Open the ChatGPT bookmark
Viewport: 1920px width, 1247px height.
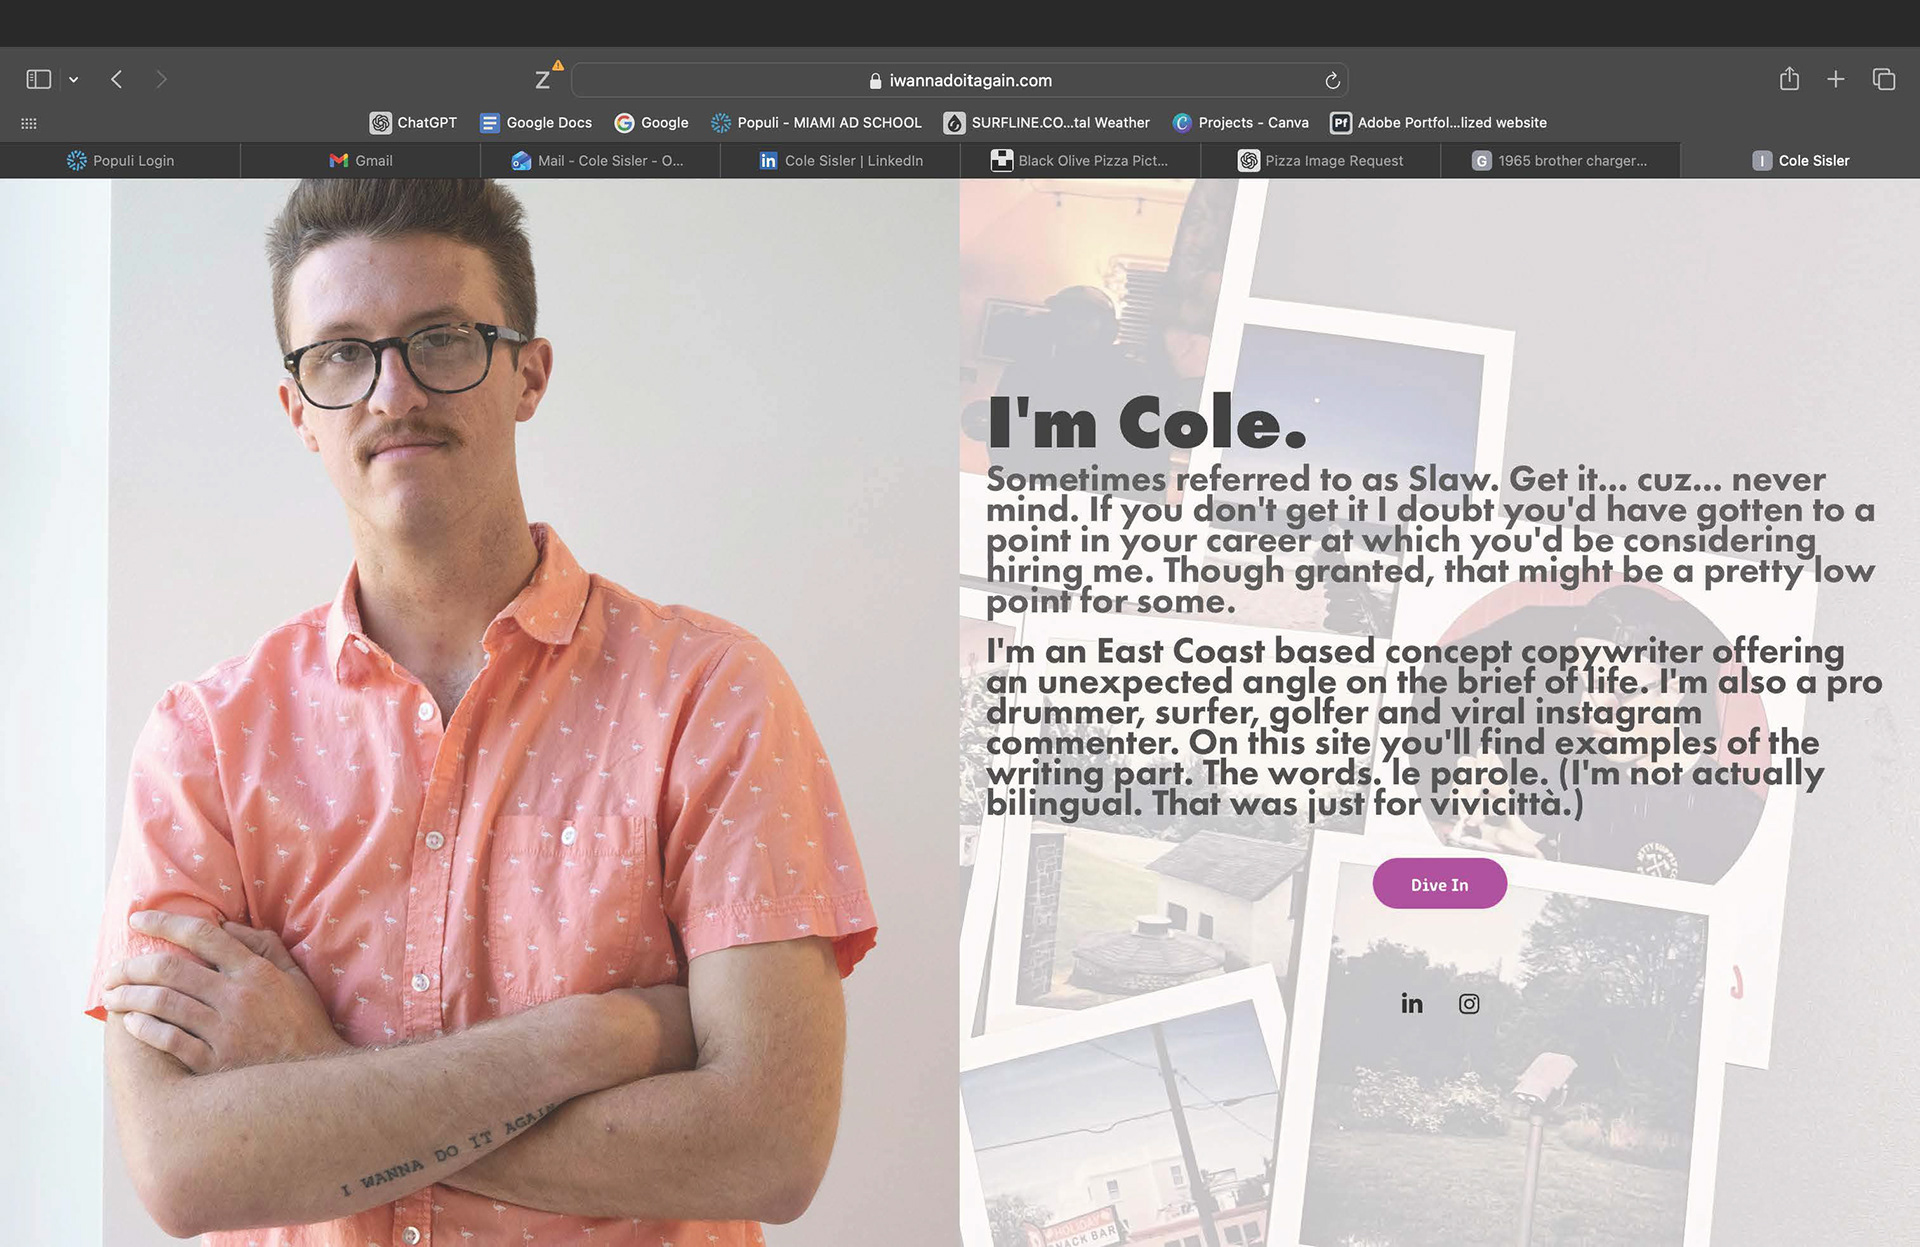413,122
